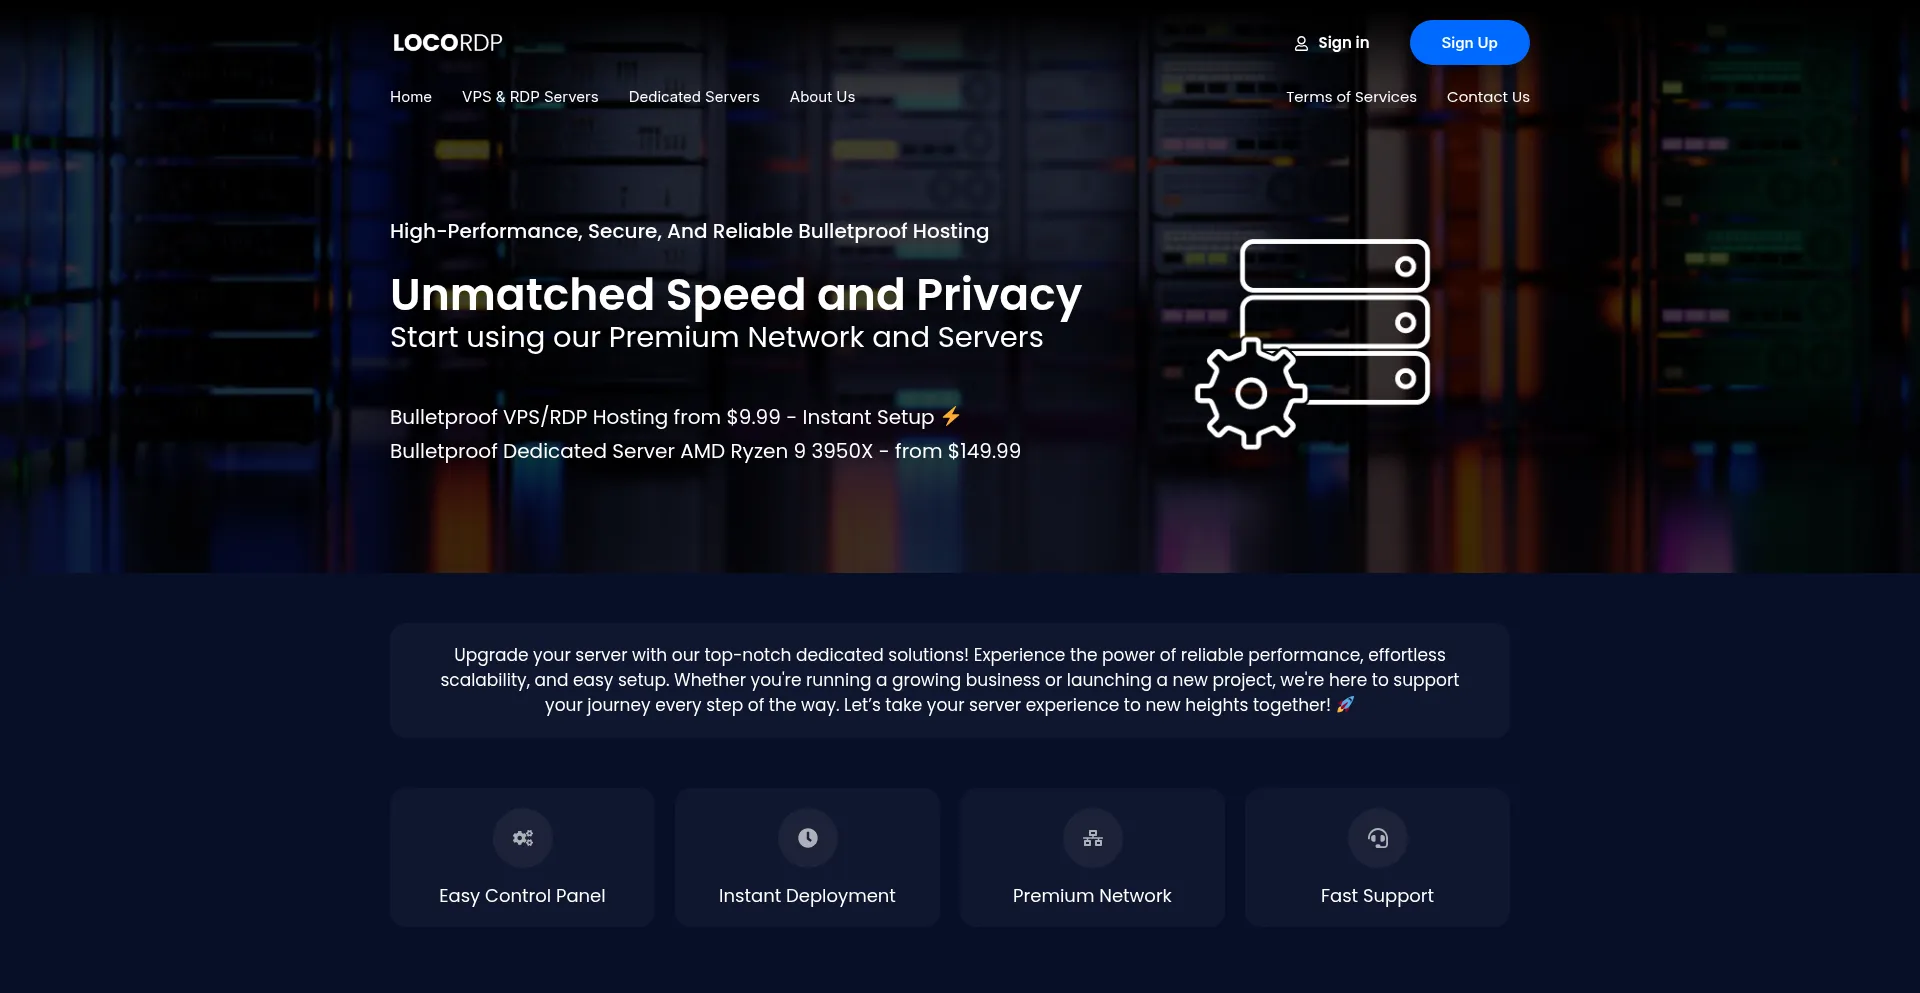Click the Easy Control Panel gears icon
The width and height of the screenshot is (1920, 993).
click(x=522, y=838)
